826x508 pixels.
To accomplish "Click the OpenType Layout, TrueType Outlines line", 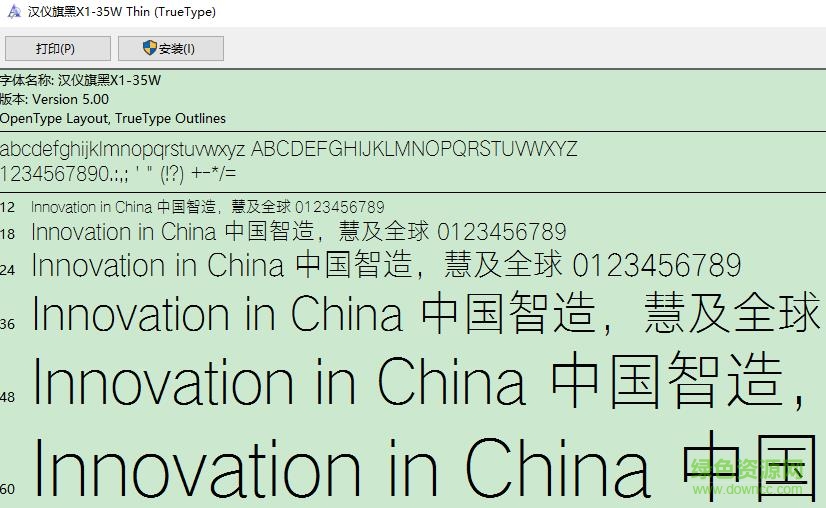I will (113, 118).
